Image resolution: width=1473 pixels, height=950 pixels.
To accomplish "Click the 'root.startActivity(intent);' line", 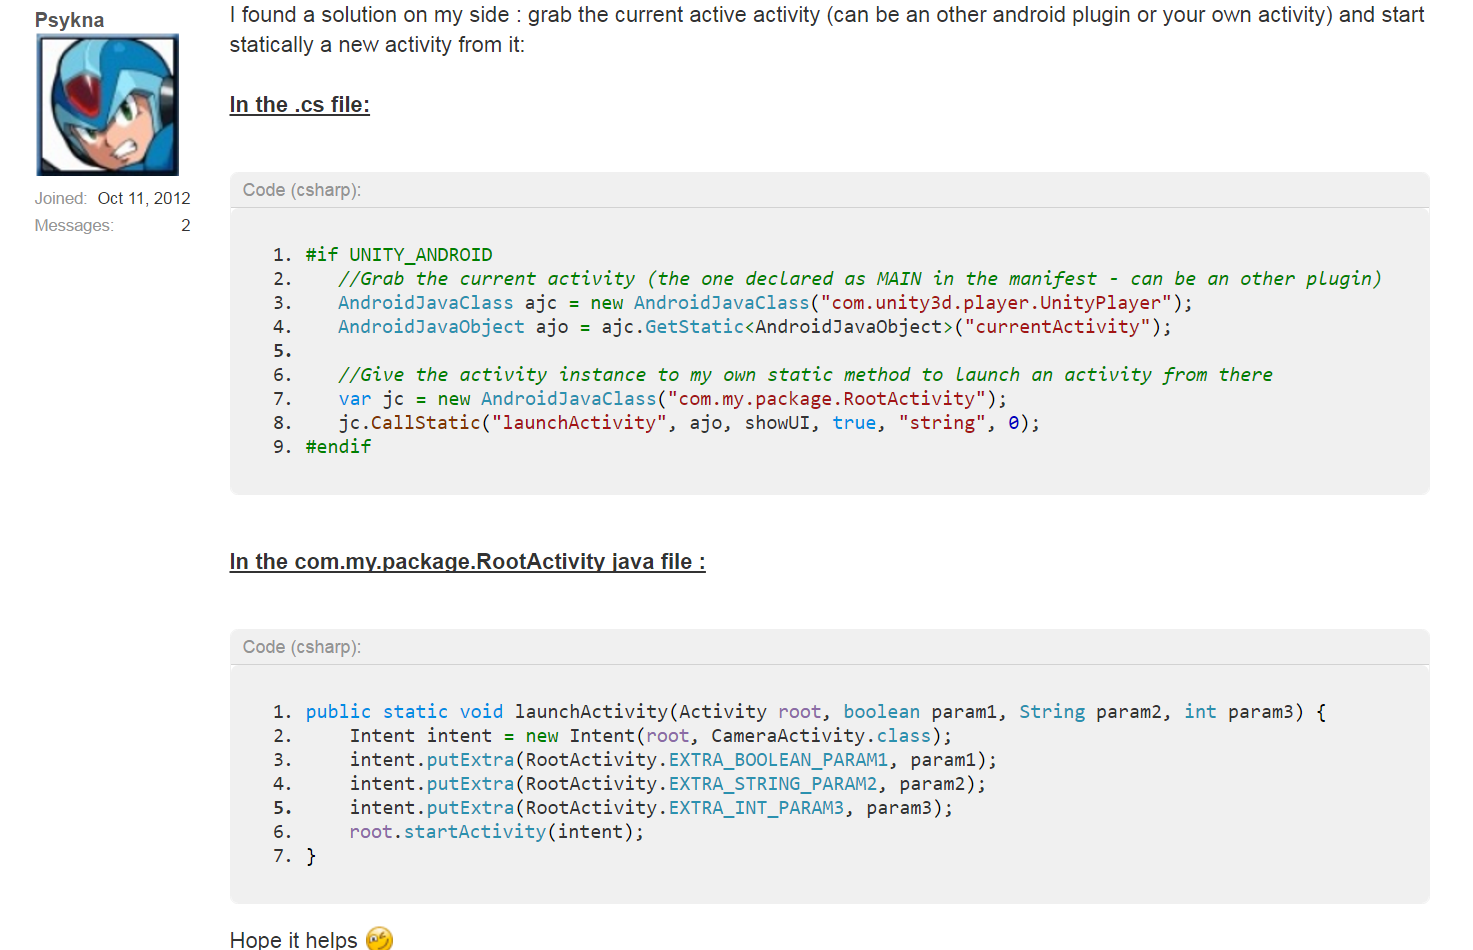I will pyautogui.click(x=497, y=832).
